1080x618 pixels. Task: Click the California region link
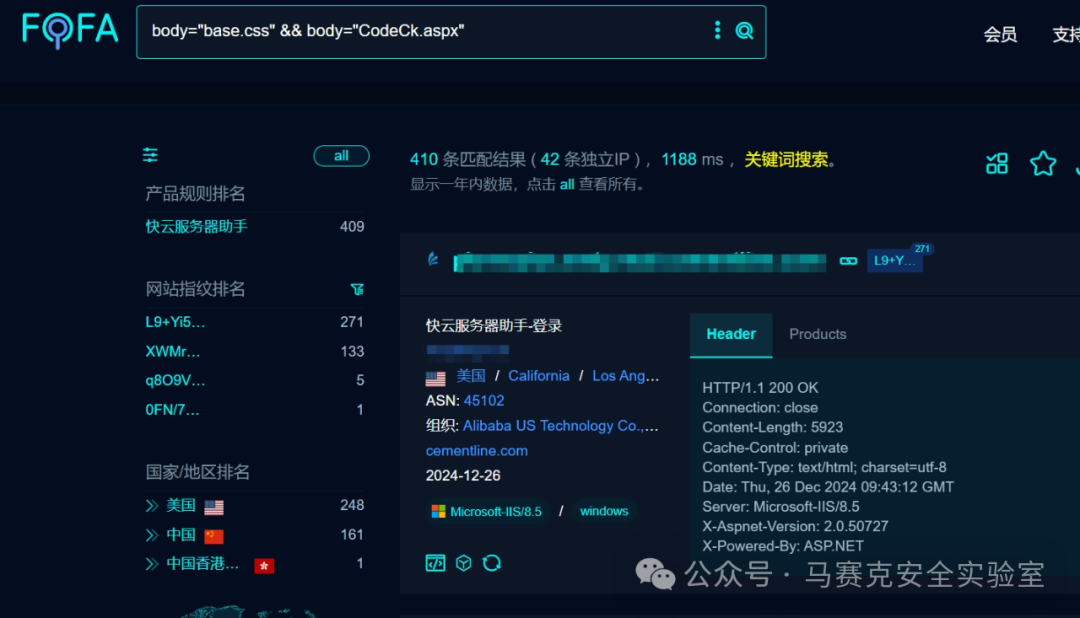point(539,376)
